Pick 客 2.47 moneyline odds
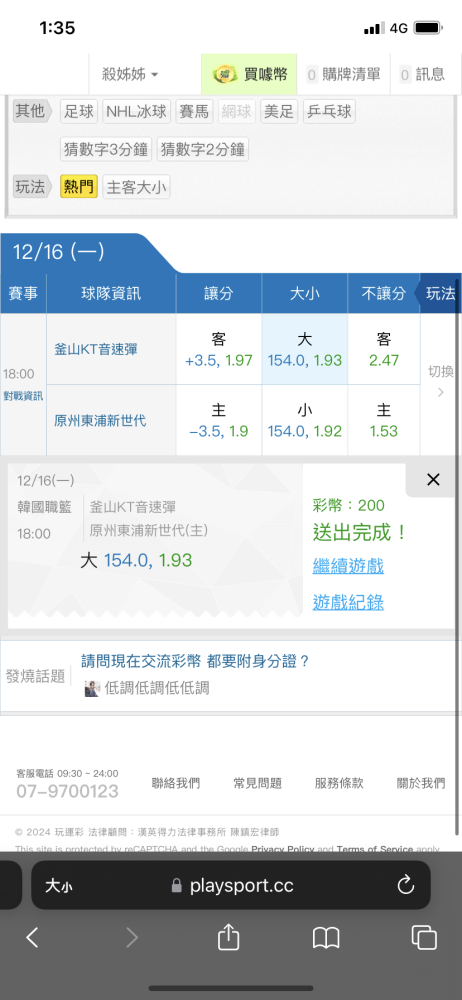The height and width of the screenshot is (1000, 462). click(384, 349)
